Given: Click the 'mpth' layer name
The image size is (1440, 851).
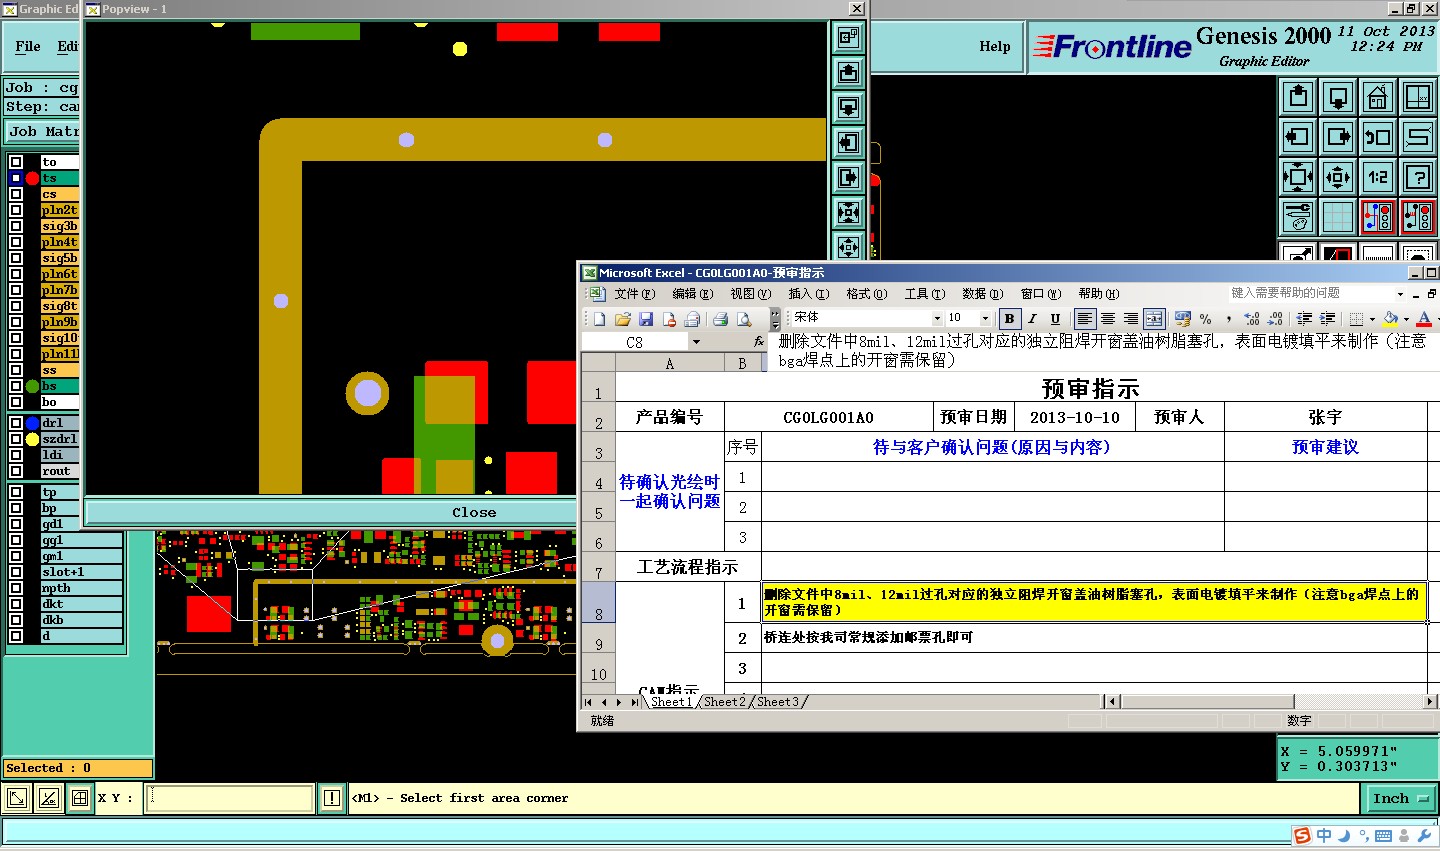Looking at the screenshot, I should (x=81, y=588).
